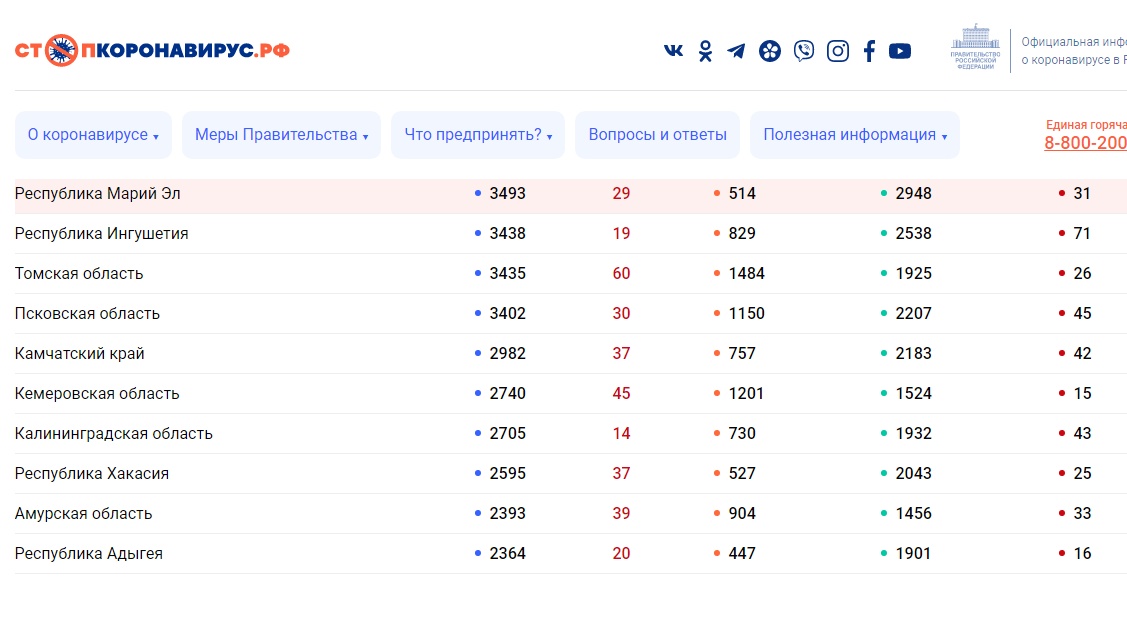This screenshot has width=1127, height=636.
Task: Open the VK social network icon
Action: click(x=674, y=51)
